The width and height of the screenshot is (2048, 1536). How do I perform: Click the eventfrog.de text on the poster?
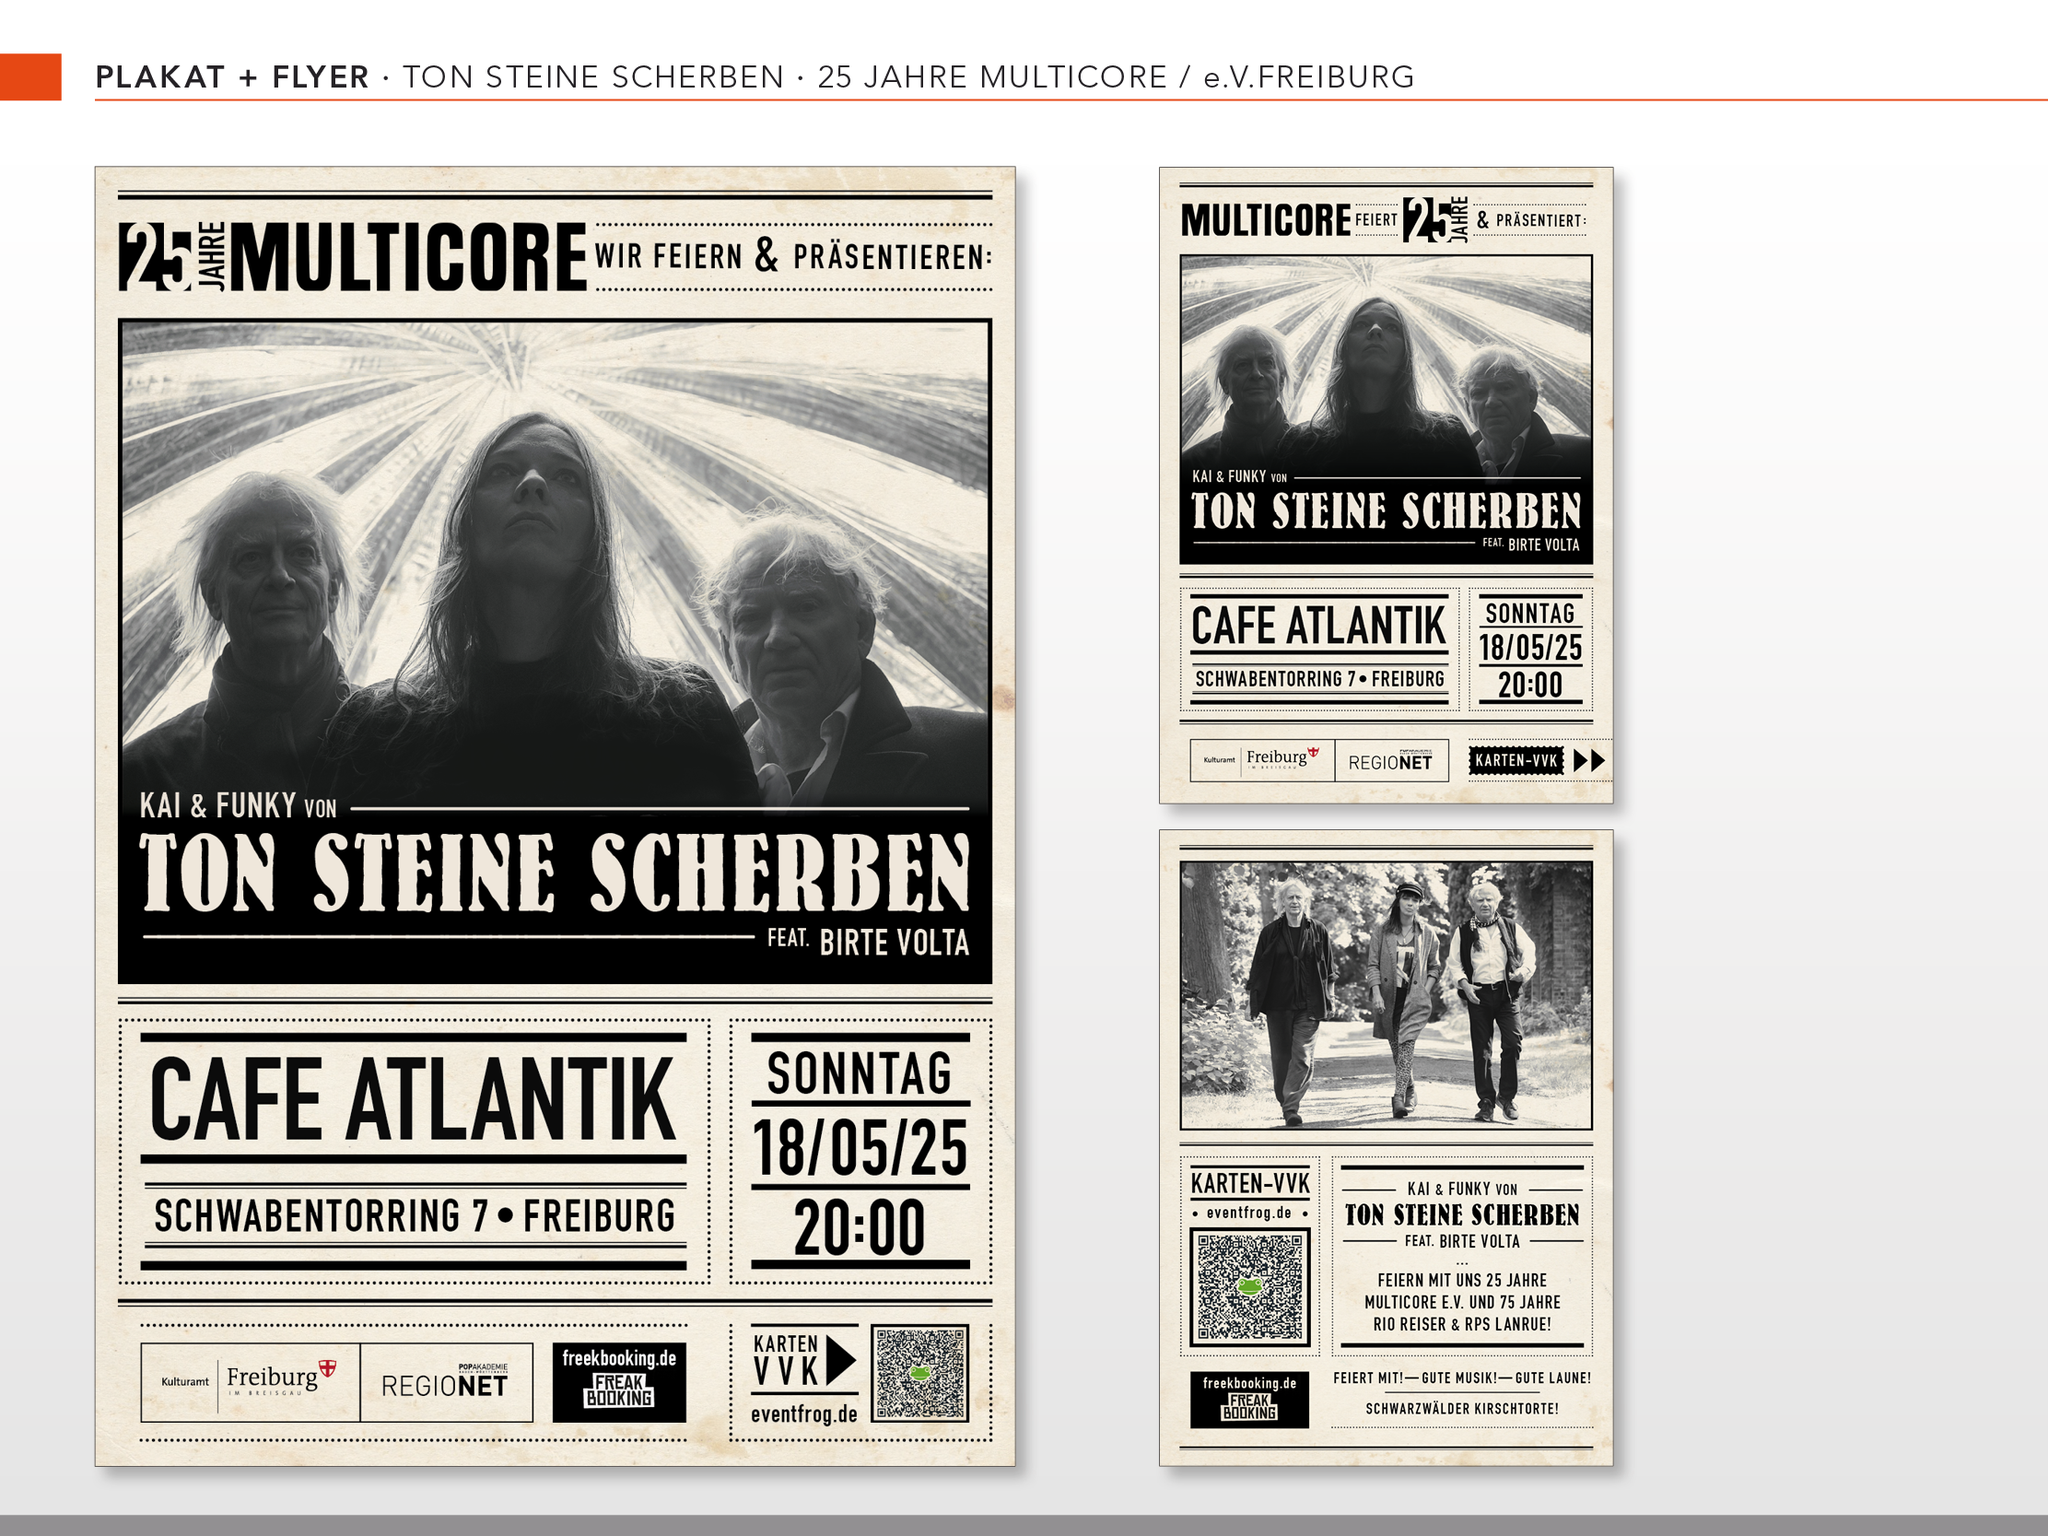(804, 1414)
